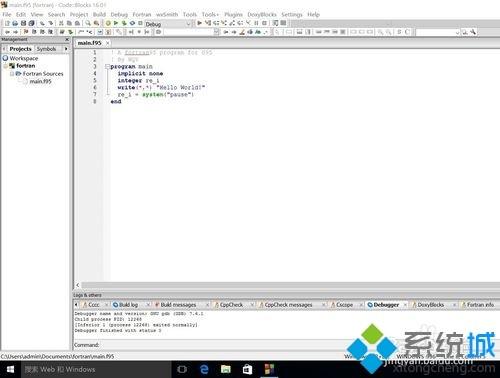This screenshot has height=378, width=500.
Task: Start debugging with the Debug/Continue icon
Action: click(199, 23)
